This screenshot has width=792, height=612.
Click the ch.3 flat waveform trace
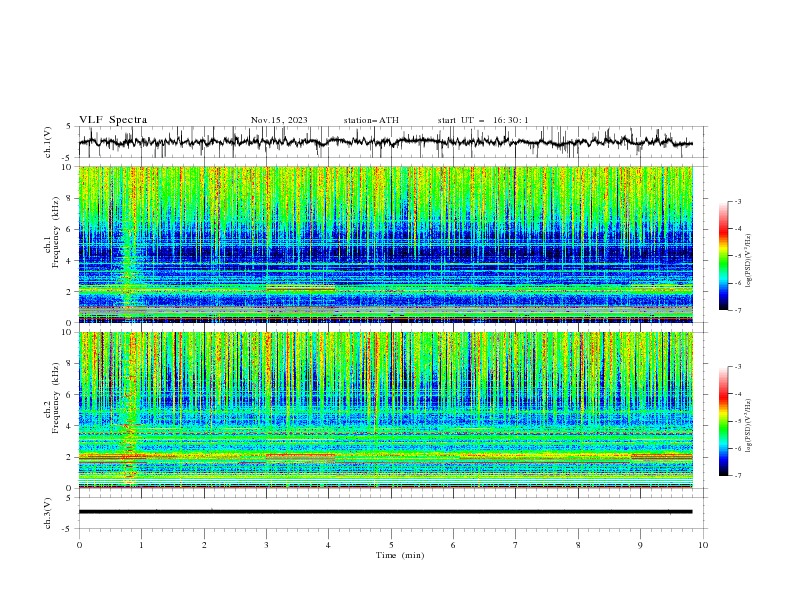point(385,512)
